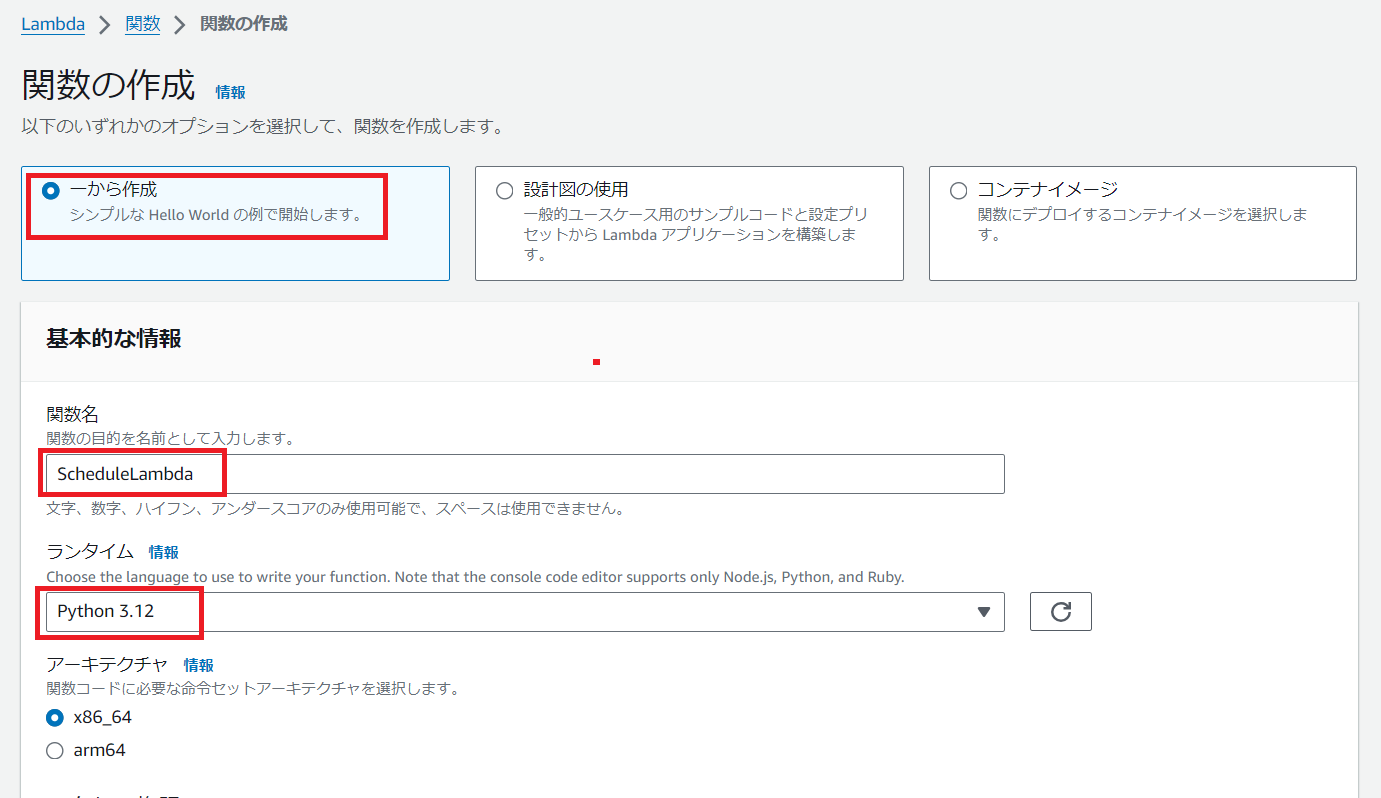
Task: Select the 設計図の使用 radio option
Action: coord(505,190)
